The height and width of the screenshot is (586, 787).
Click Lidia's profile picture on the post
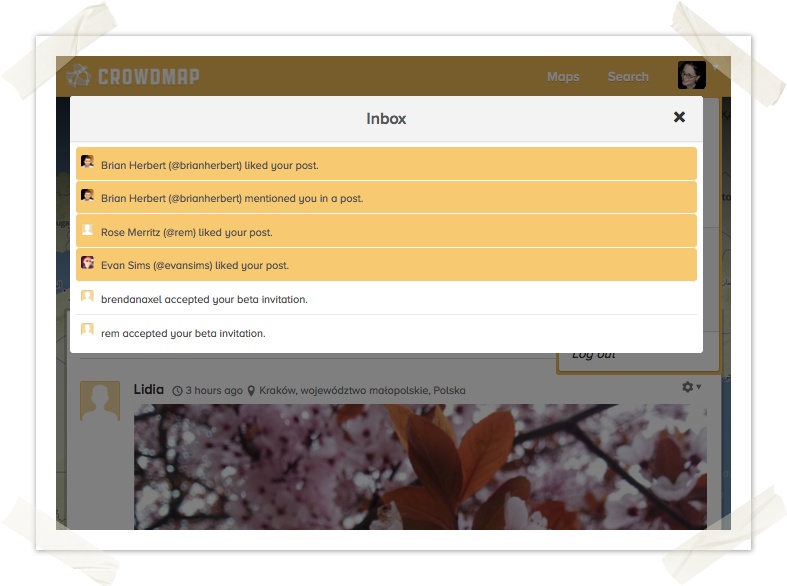click(100, 401)
